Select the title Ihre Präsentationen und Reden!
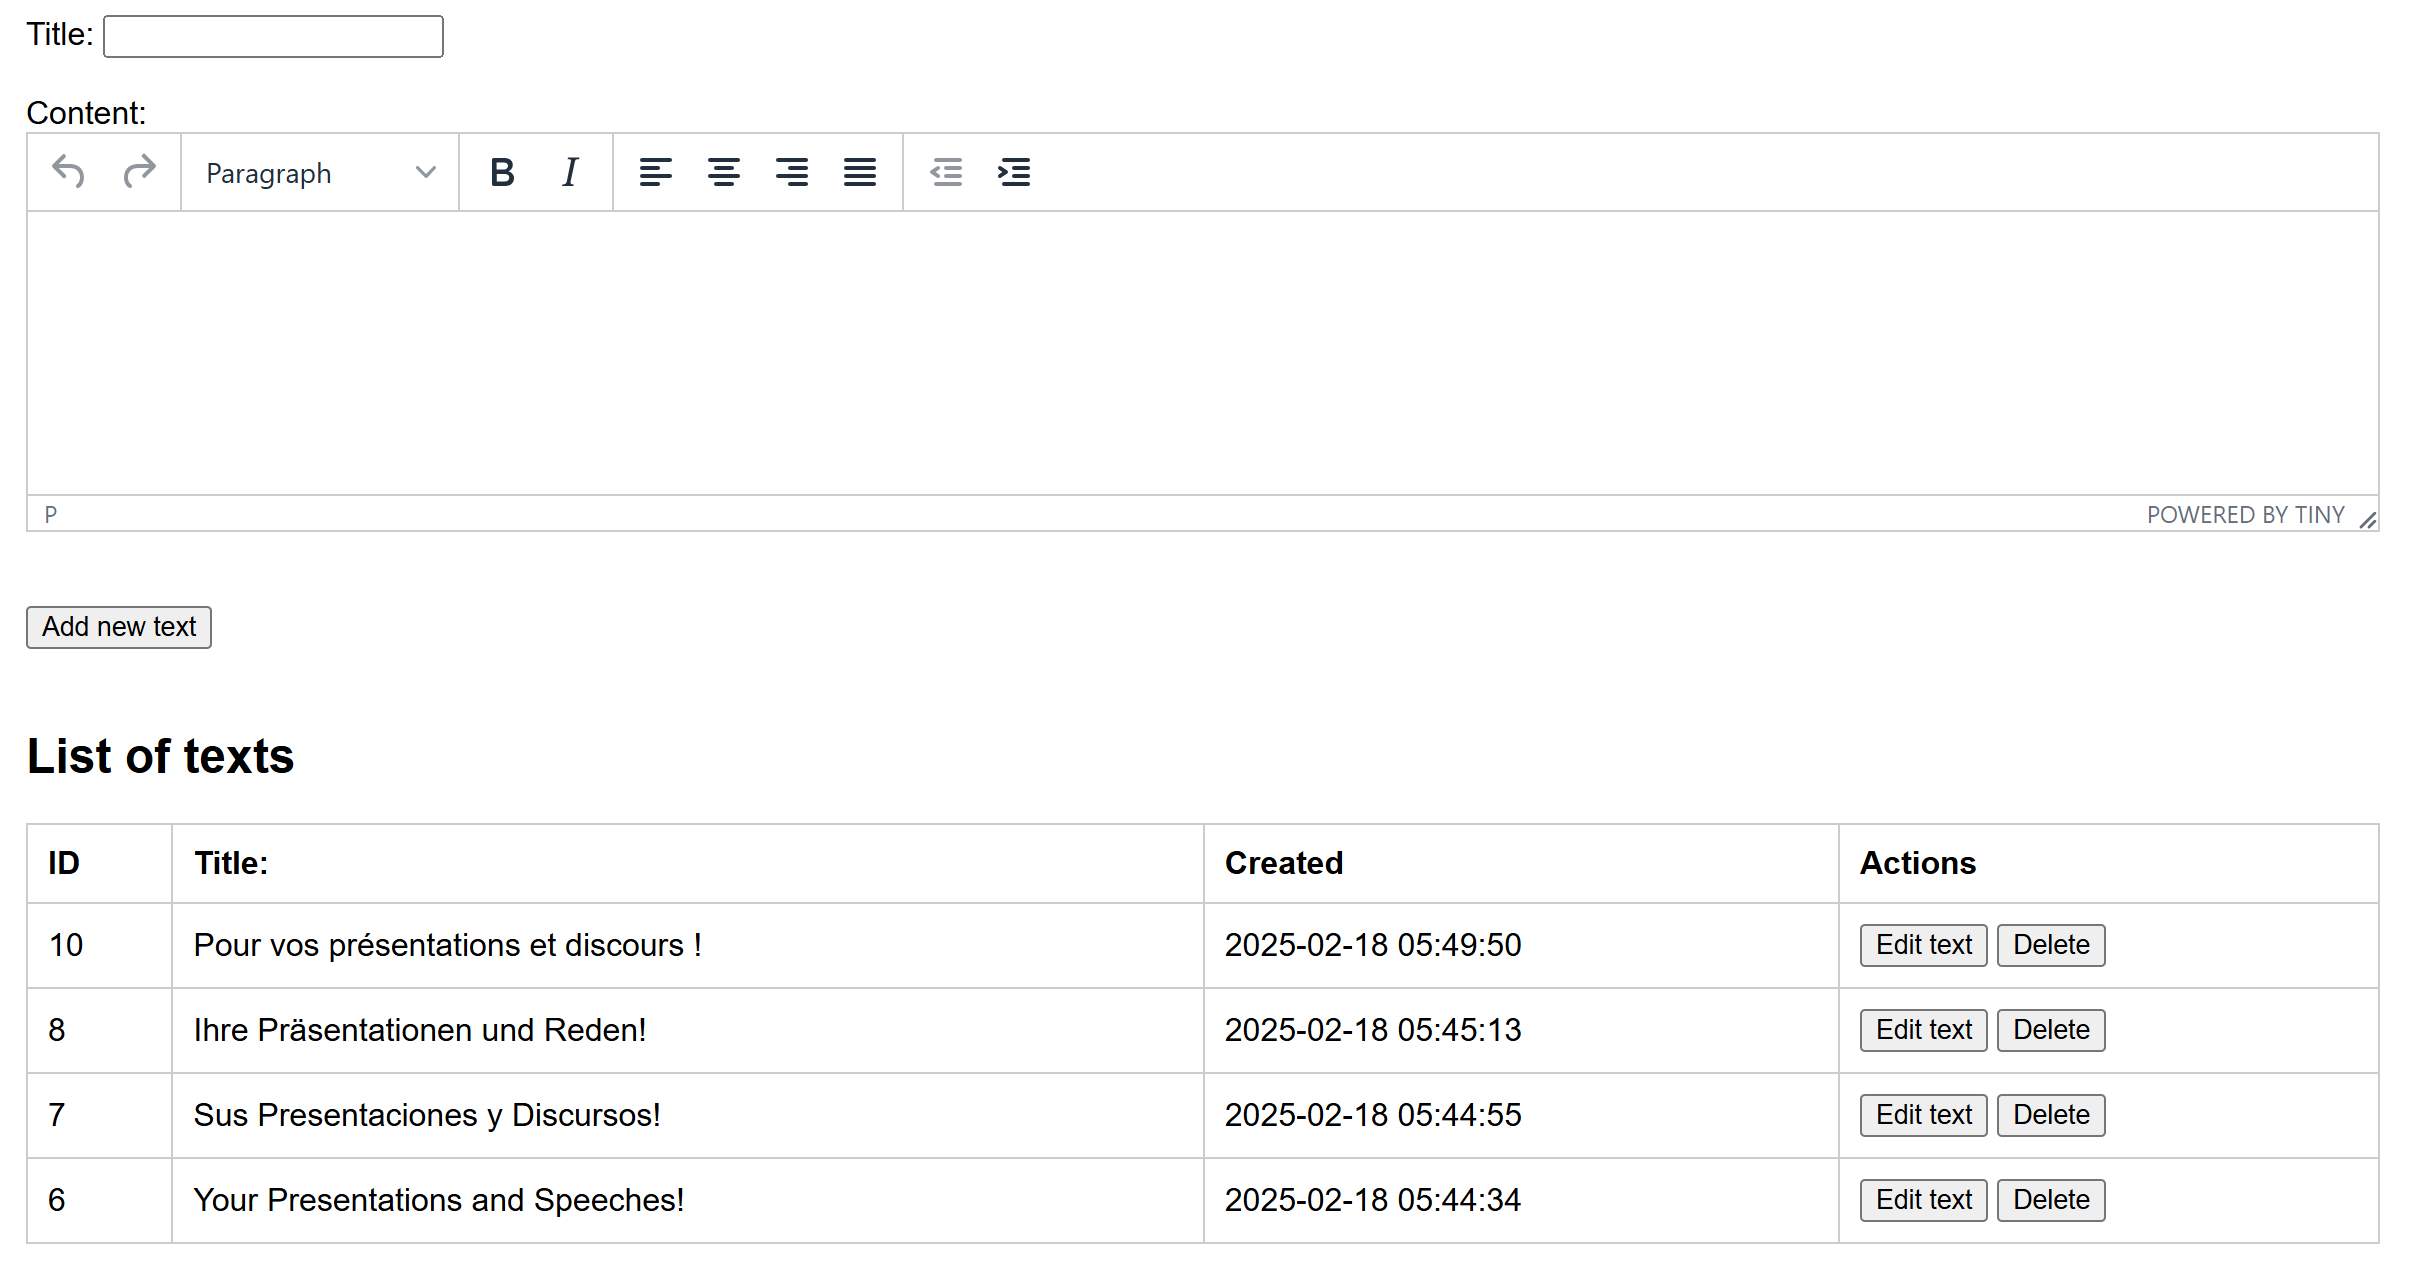This screenshot has width=2415, height=1276. click(x=420, y=1030)
